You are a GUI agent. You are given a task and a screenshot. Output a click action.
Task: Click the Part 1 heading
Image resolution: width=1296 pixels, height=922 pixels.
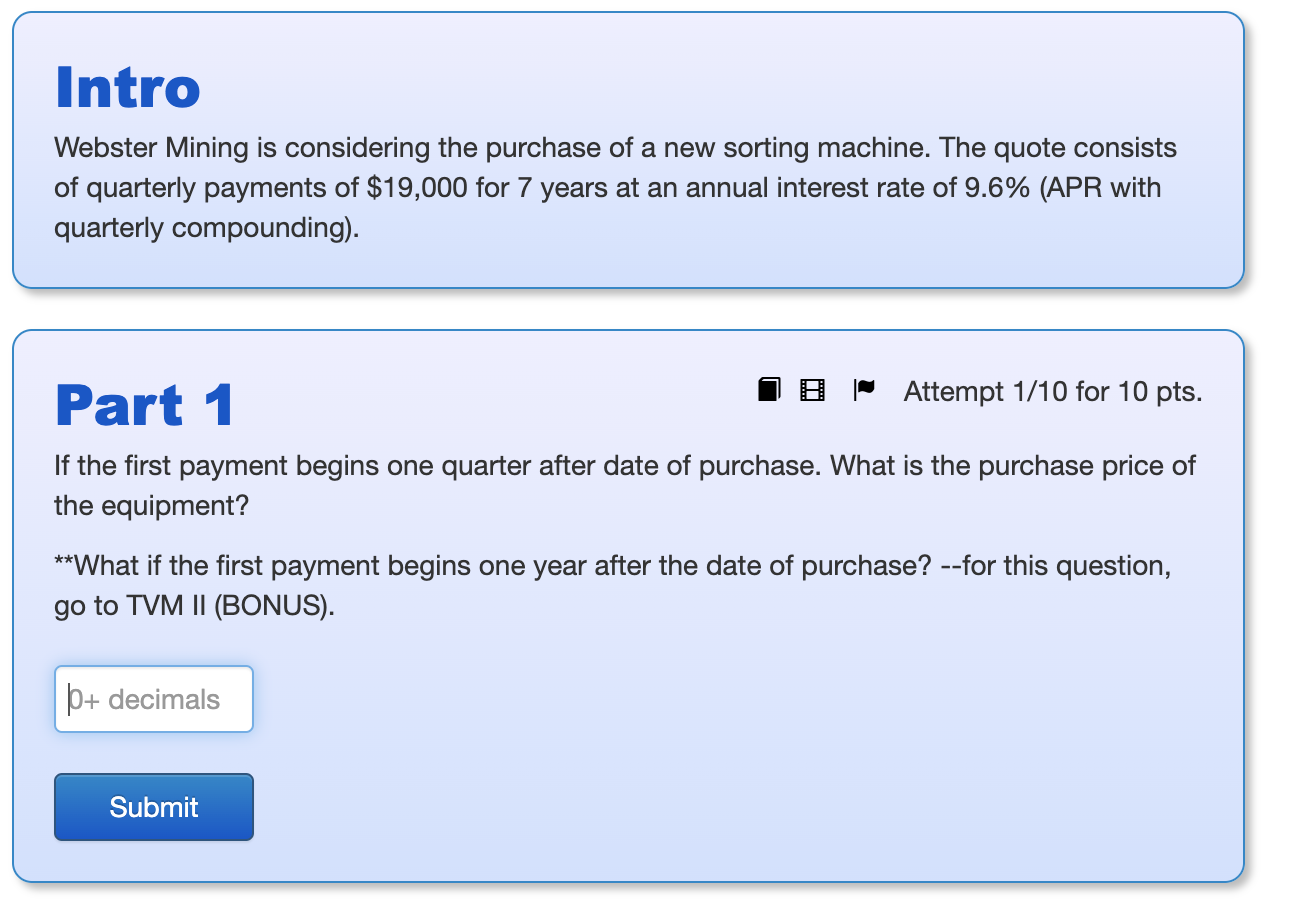[x=145, y=405]
